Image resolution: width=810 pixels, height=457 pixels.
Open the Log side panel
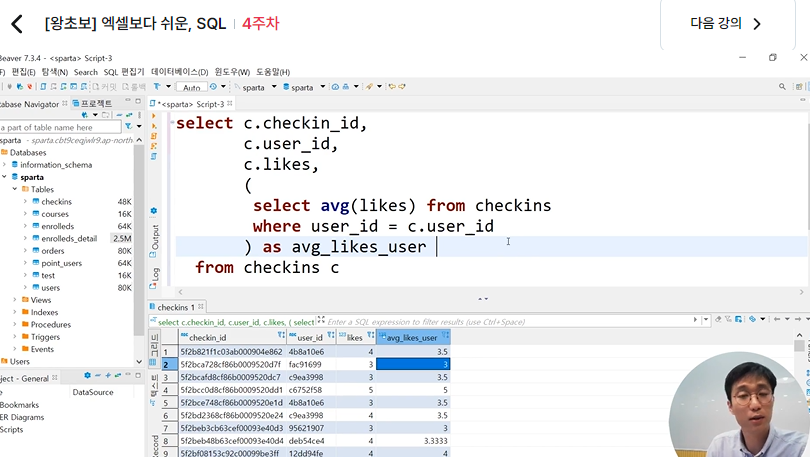pyautogui.click(x=154, y=278)
